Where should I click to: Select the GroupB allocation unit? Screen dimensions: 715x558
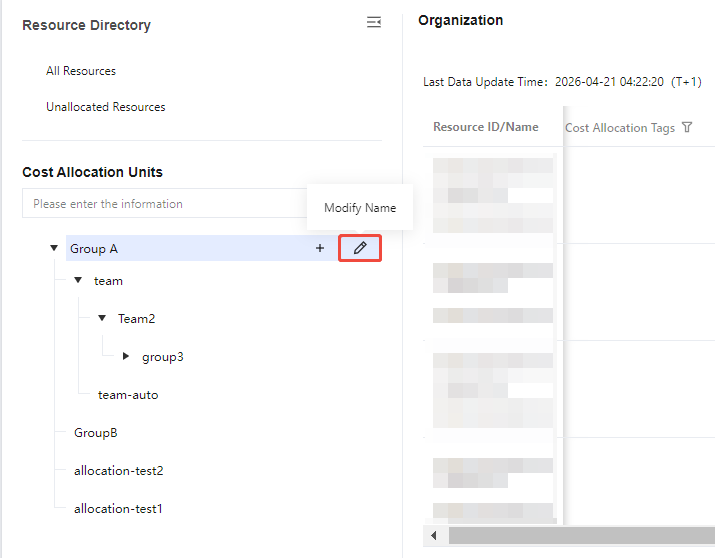click(96, 433)
